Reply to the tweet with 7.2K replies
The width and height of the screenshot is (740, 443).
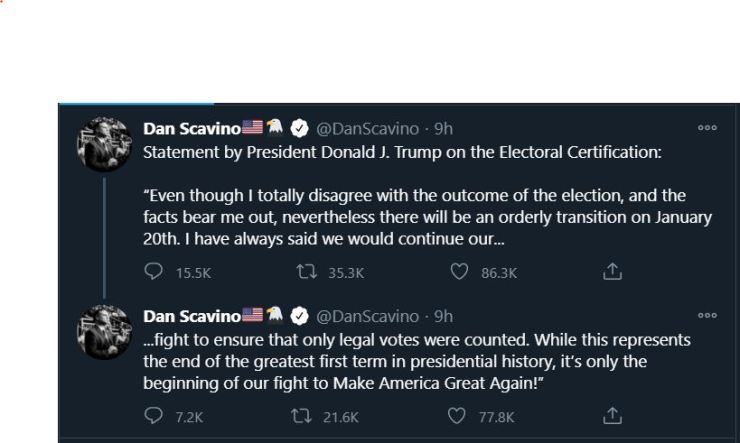[155, 417]
